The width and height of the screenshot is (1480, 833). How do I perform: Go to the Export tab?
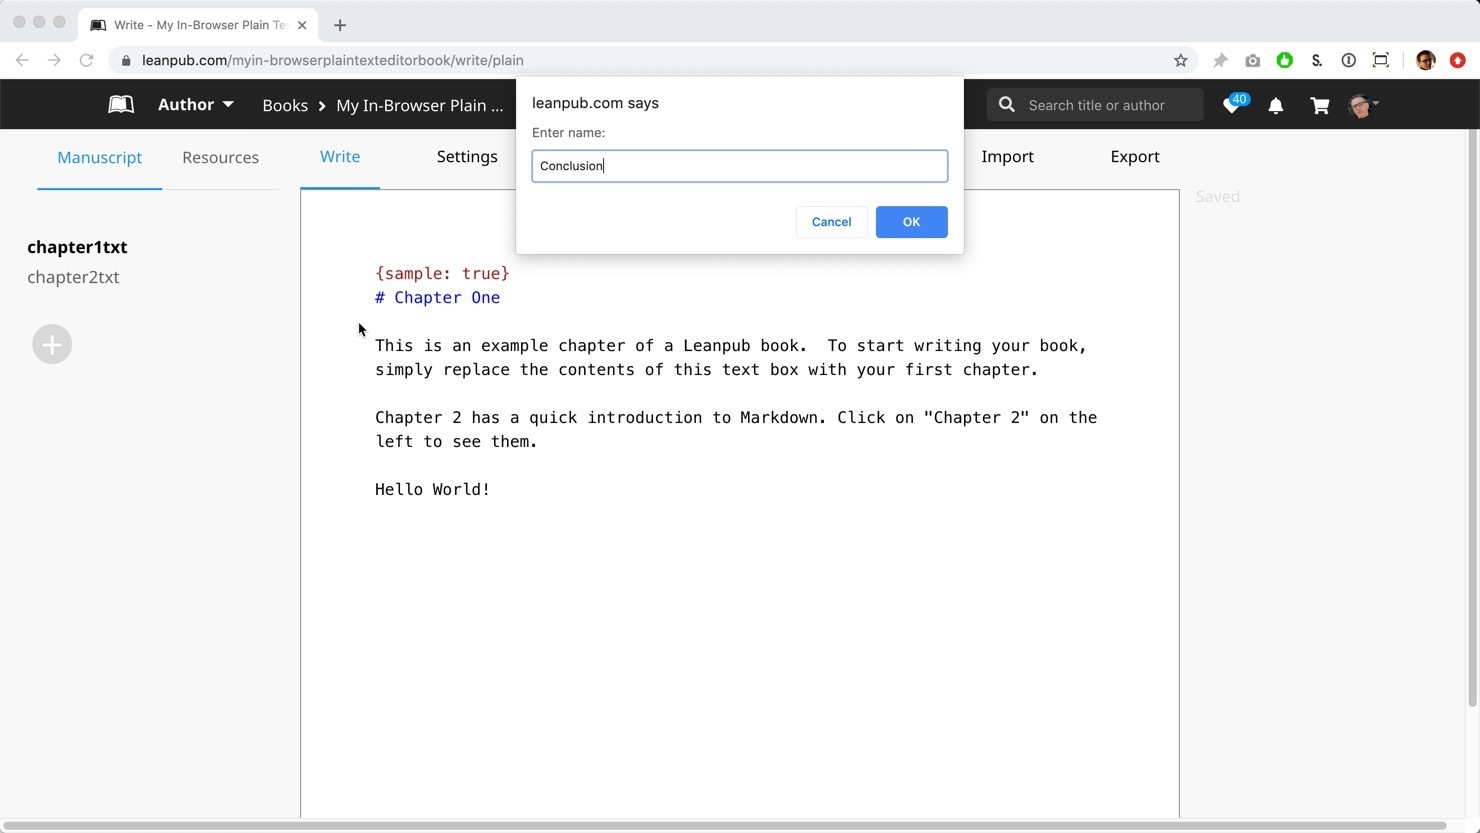(1135, 157)
